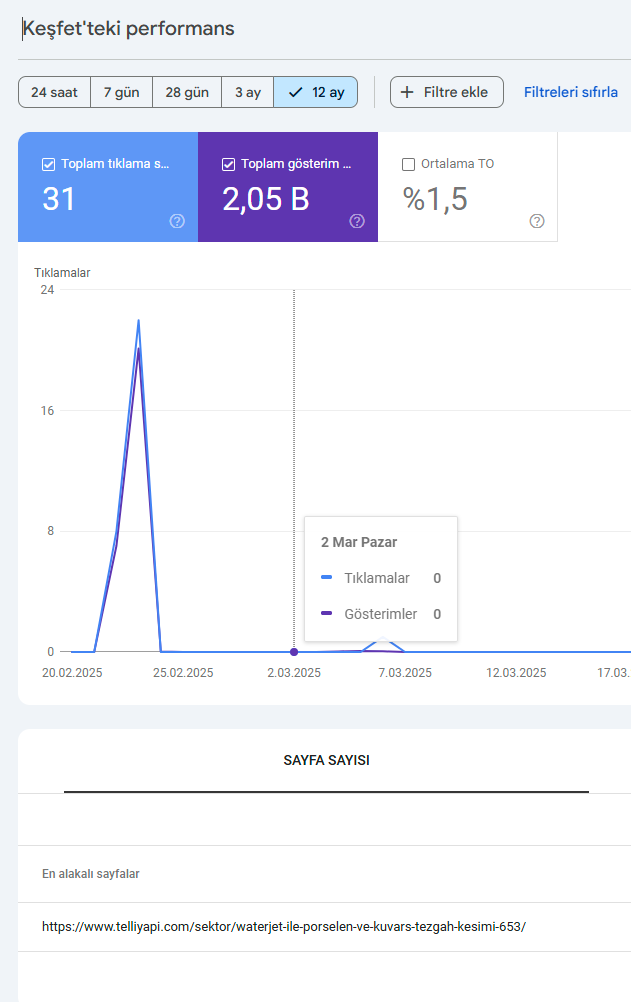Viewport: 631px width, 1002px height.
Task: Click the plus icon in Filtre ekle
Action: (407, 92)
